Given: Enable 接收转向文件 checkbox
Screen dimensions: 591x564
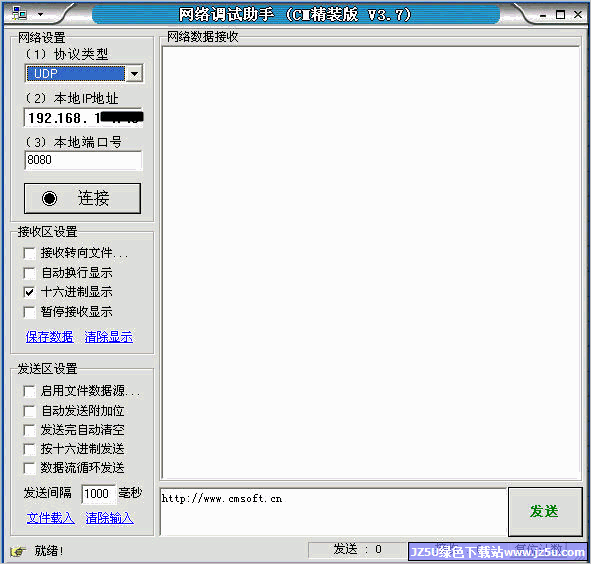Looking at the screenshot, I should point(29,253).
